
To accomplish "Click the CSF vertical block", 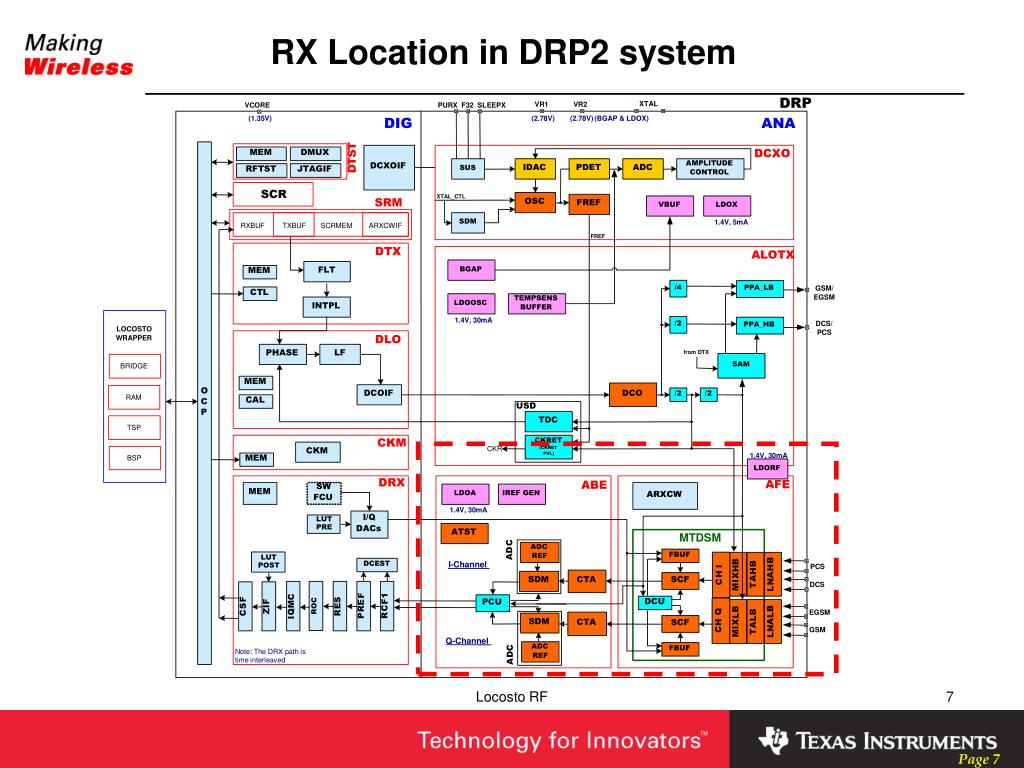I will click(x=245, y=606).
